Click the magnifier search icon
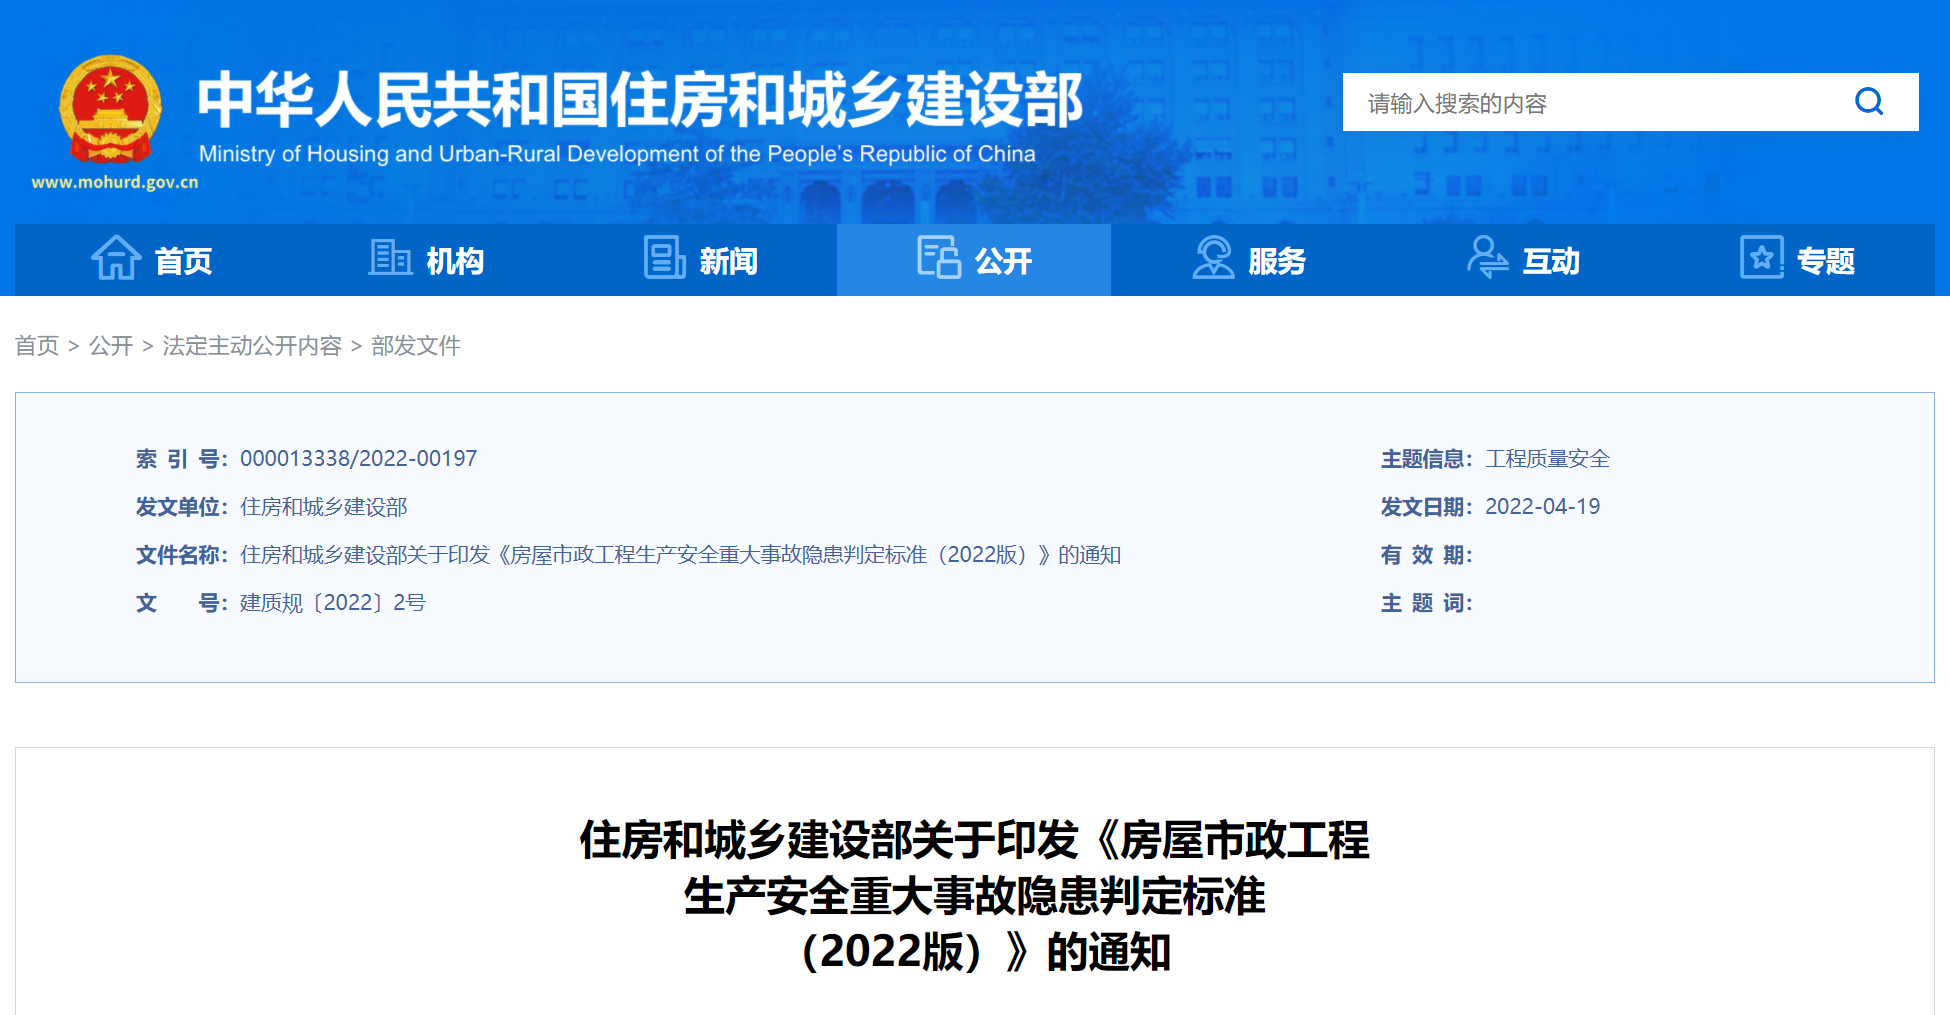The image size is (1950, 1015). click(x=1868, y=101)
